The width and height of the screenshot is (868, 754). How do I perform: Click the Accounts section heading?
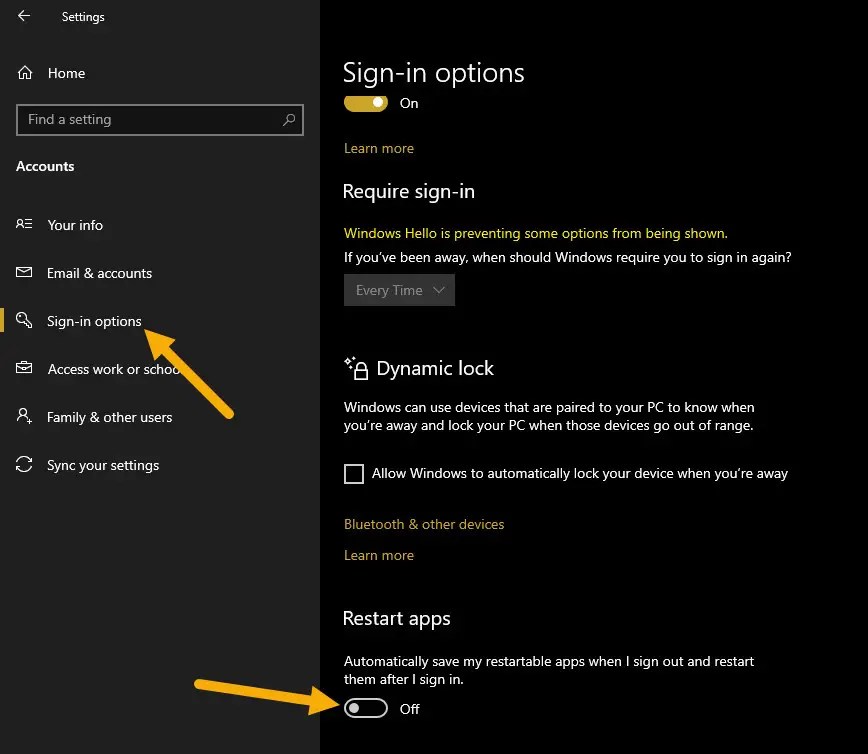click(45, 166)
